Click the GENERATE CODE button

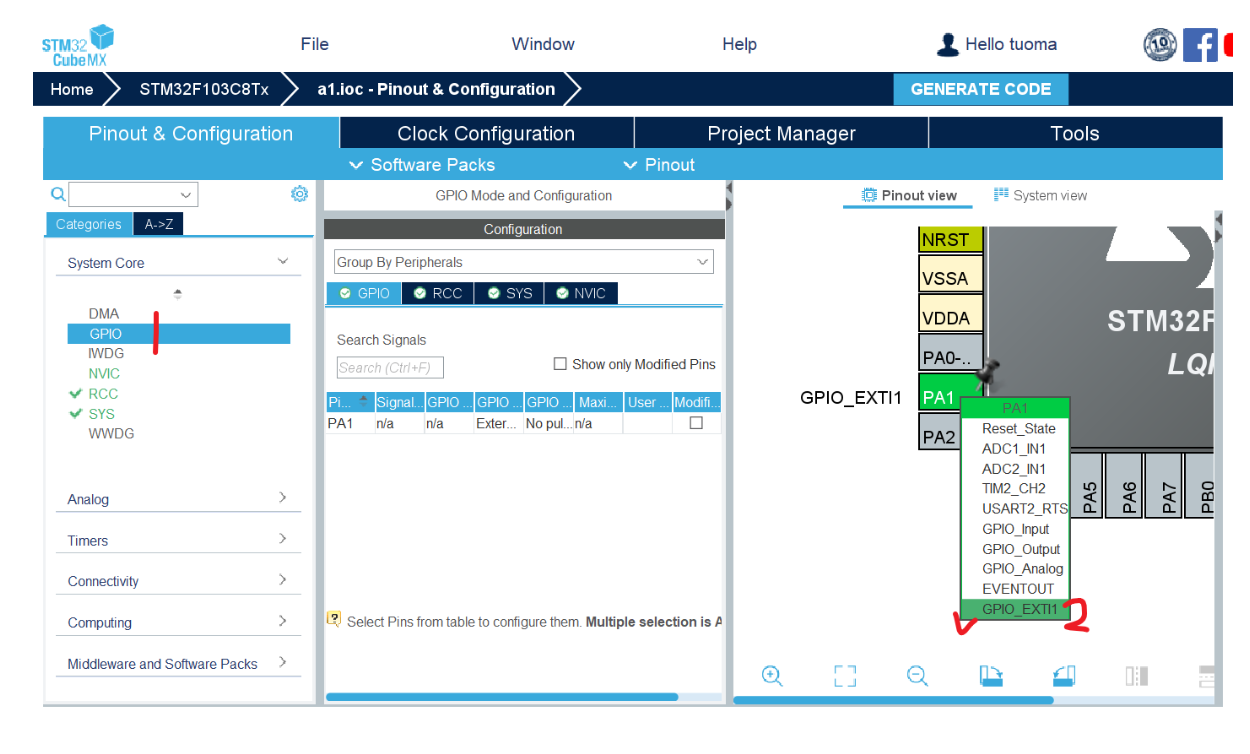981,89
